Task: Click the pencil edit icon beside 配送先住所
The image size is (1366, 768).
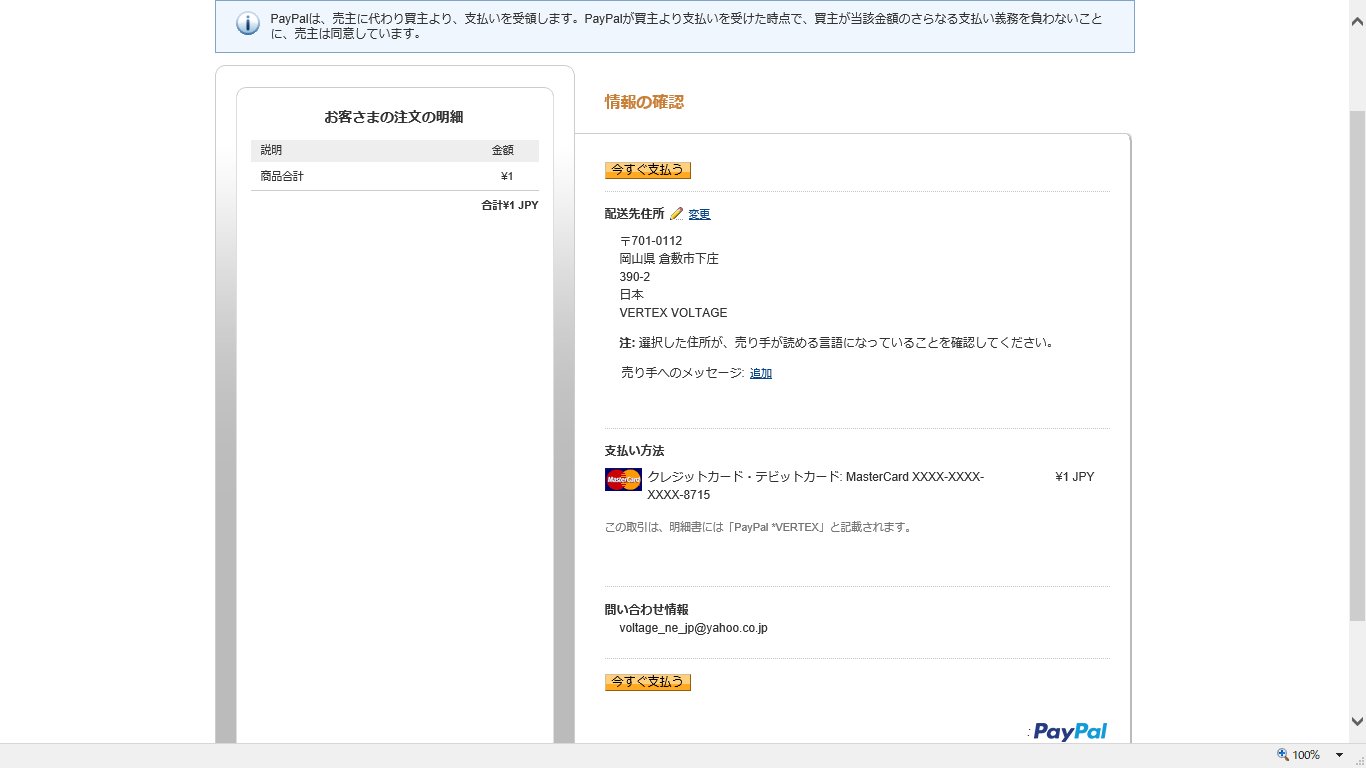Action: point(676,213)
